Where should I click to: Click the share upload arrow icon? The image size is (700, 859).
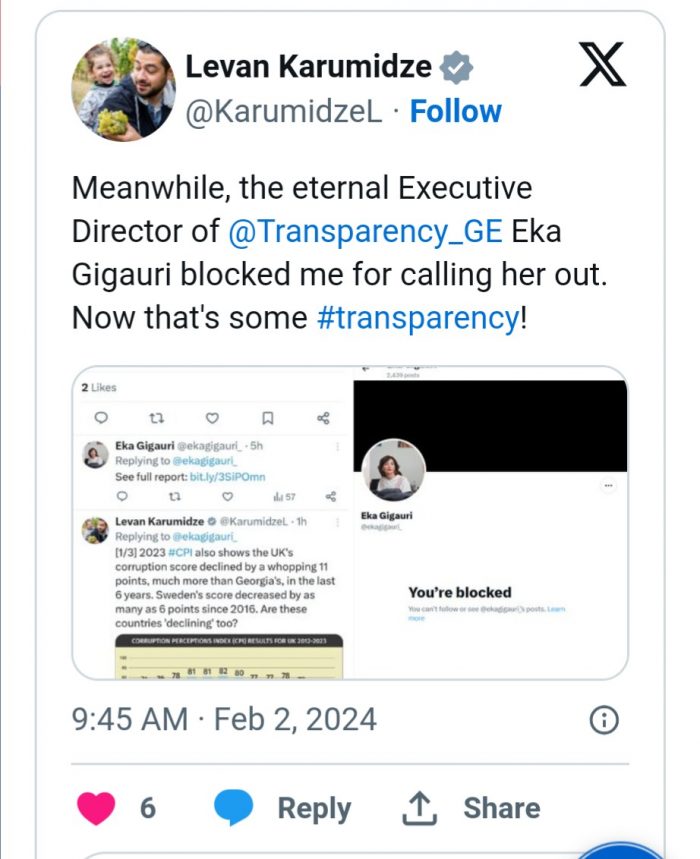[421, 807]
